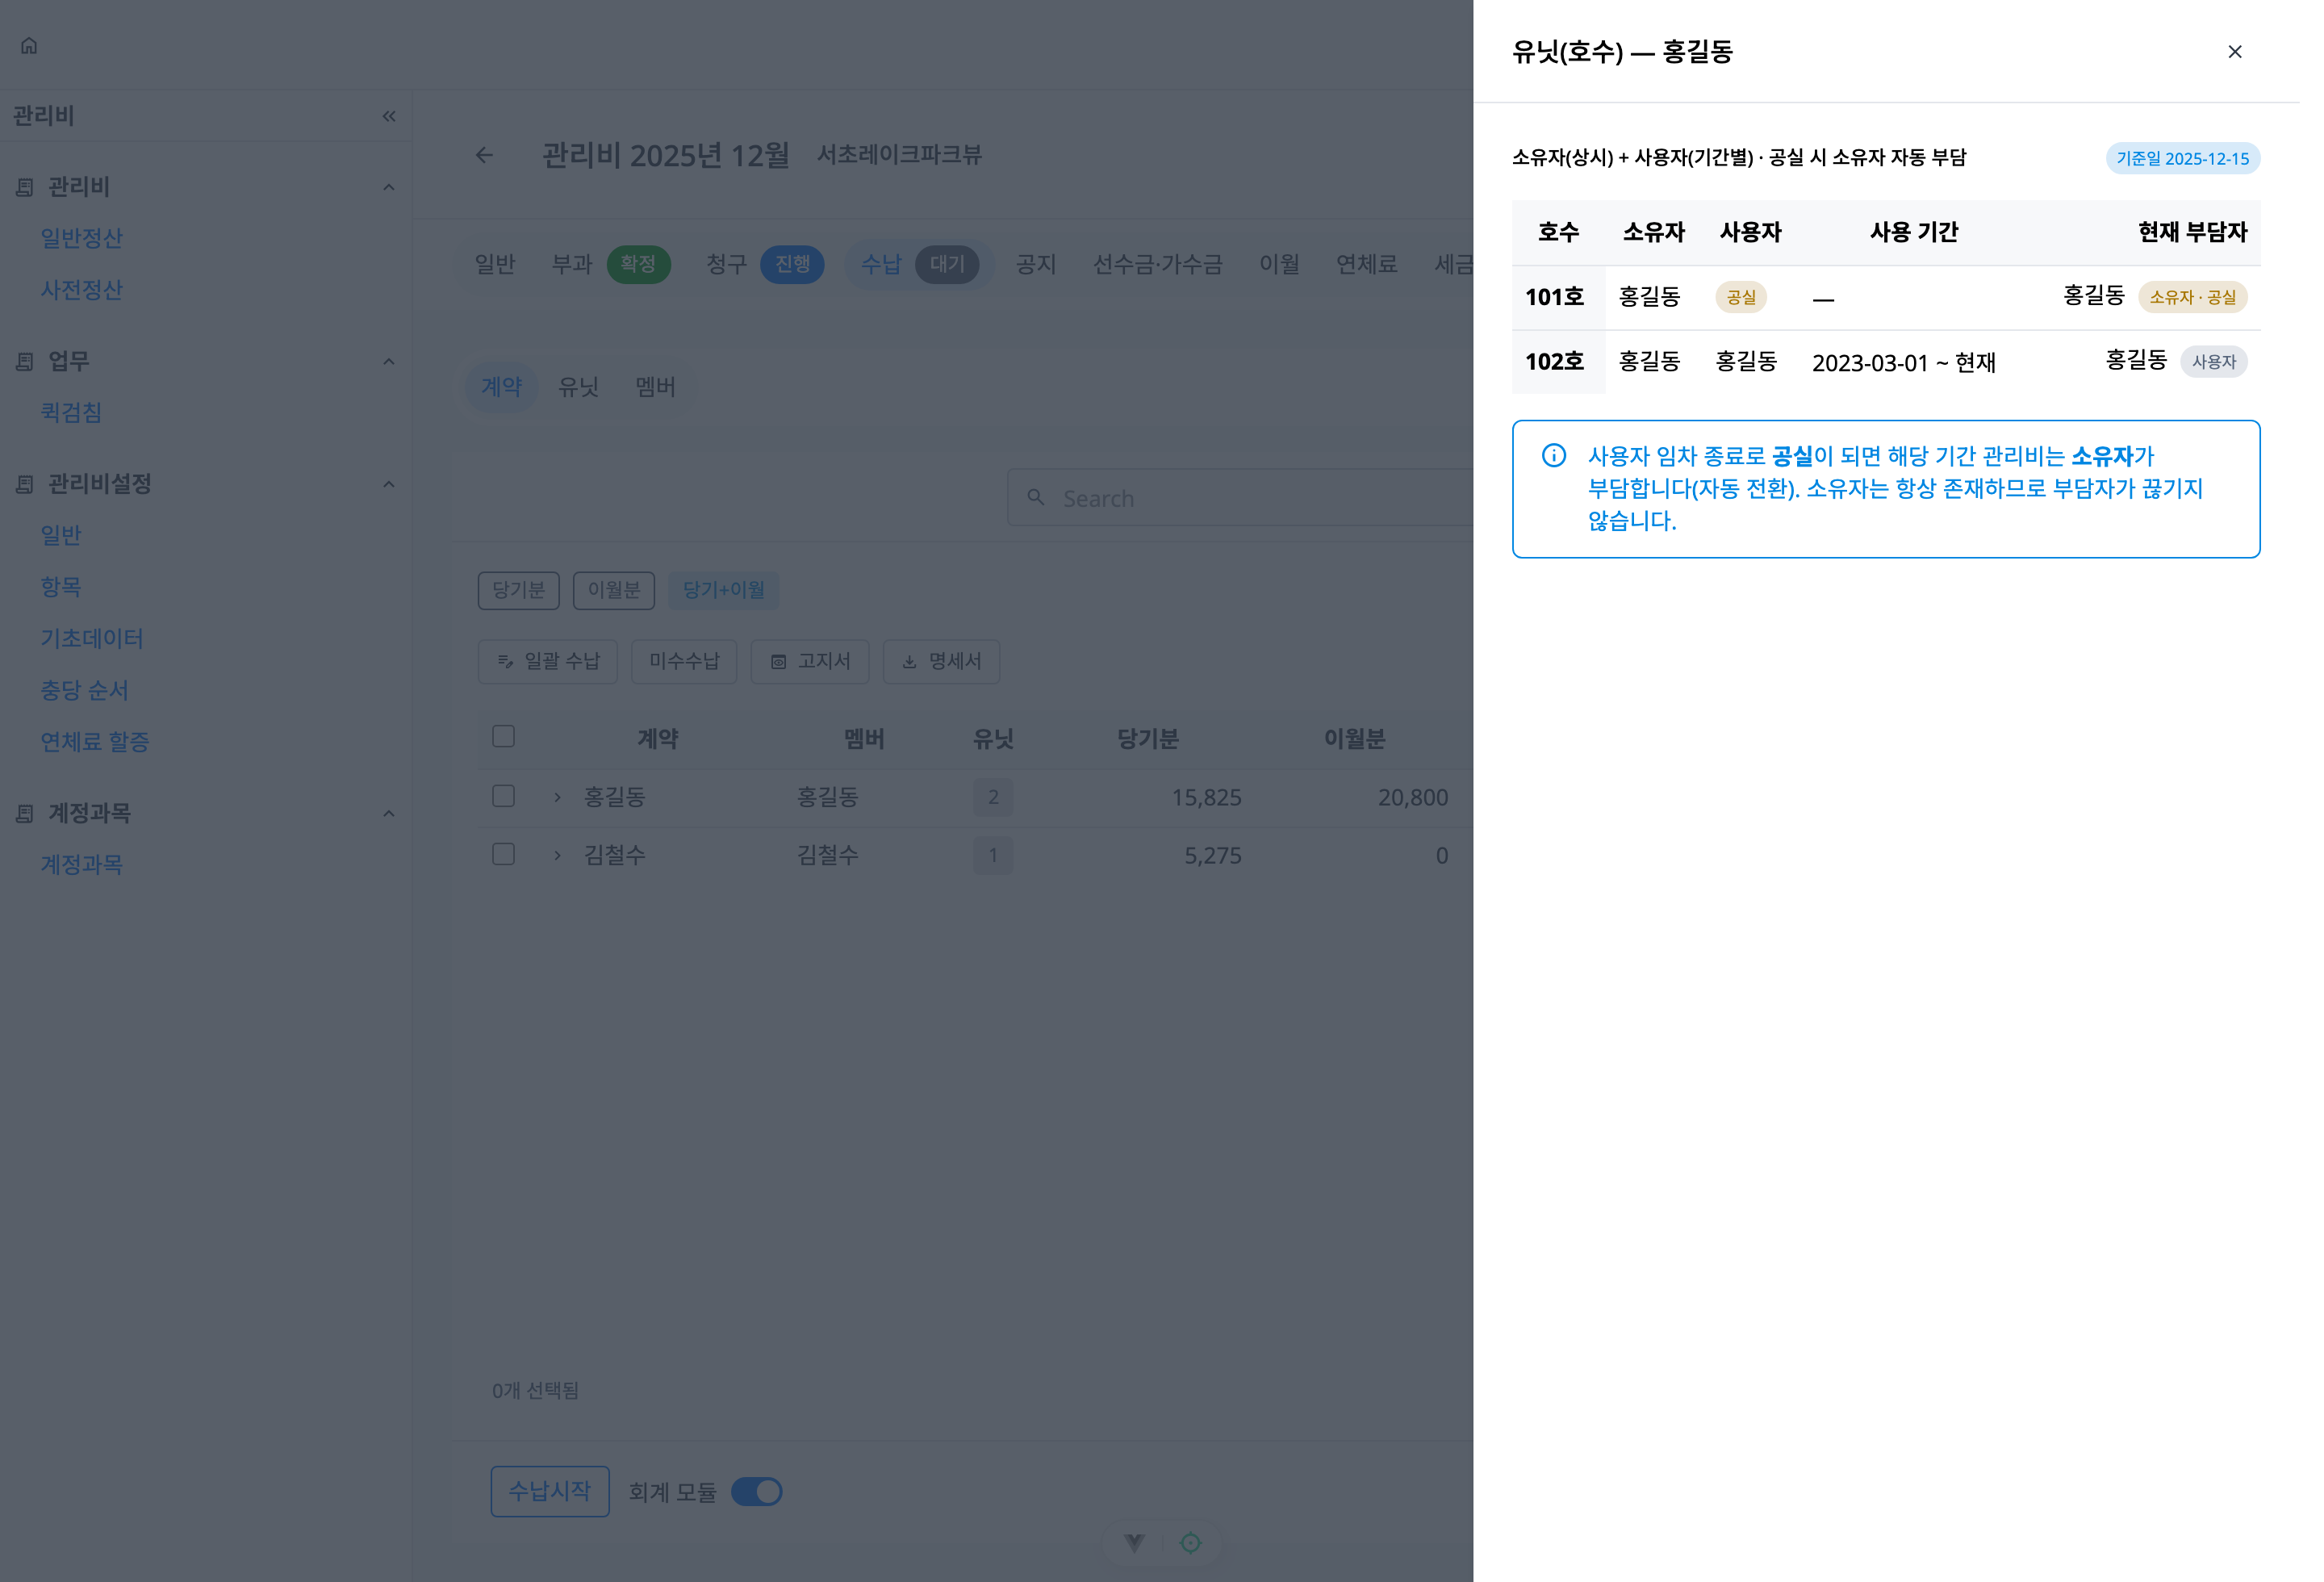Open the 이월 tab
The height and width of the screenshot is (1582, 2324).
(1279, 264)
